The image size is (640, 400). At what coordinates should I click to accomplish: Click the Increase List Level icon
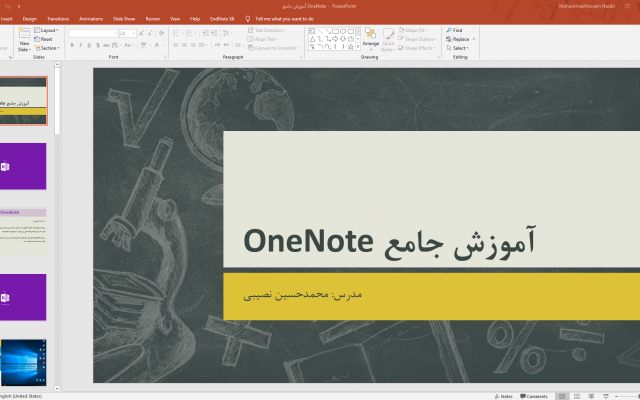point(214,33)
